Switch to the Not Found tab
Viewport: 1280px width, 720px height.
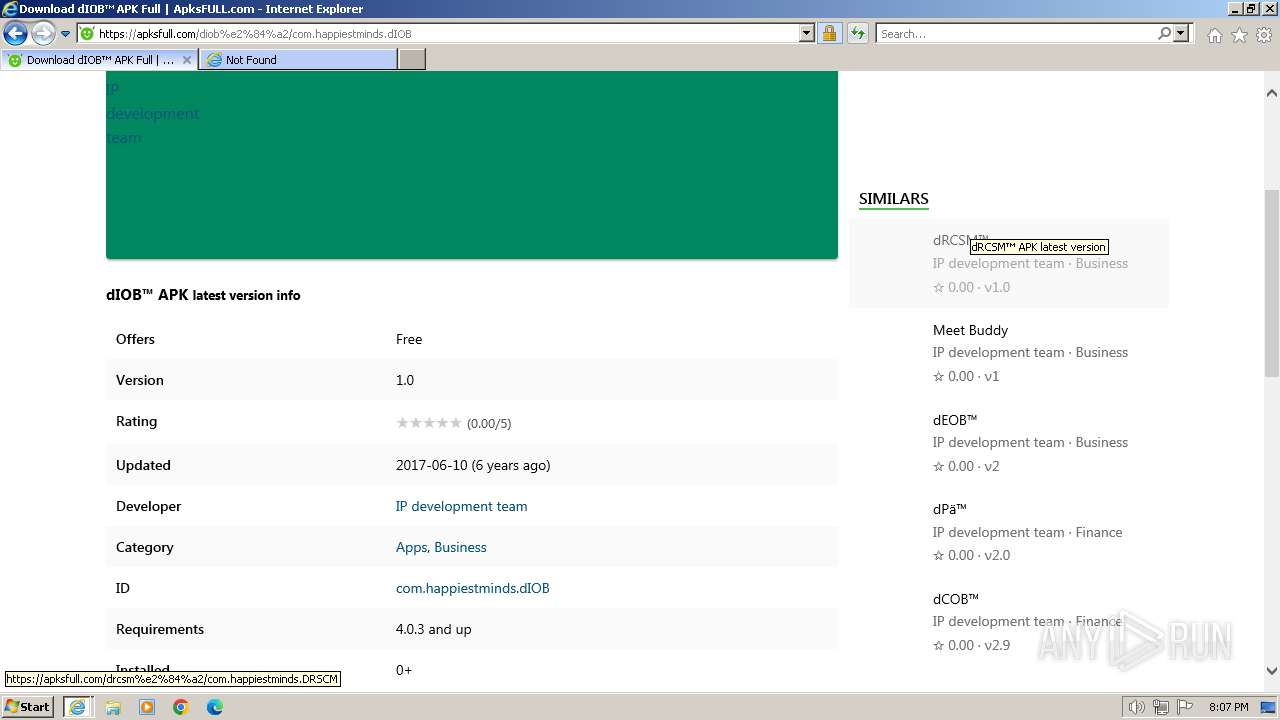[x=297, y=60]
